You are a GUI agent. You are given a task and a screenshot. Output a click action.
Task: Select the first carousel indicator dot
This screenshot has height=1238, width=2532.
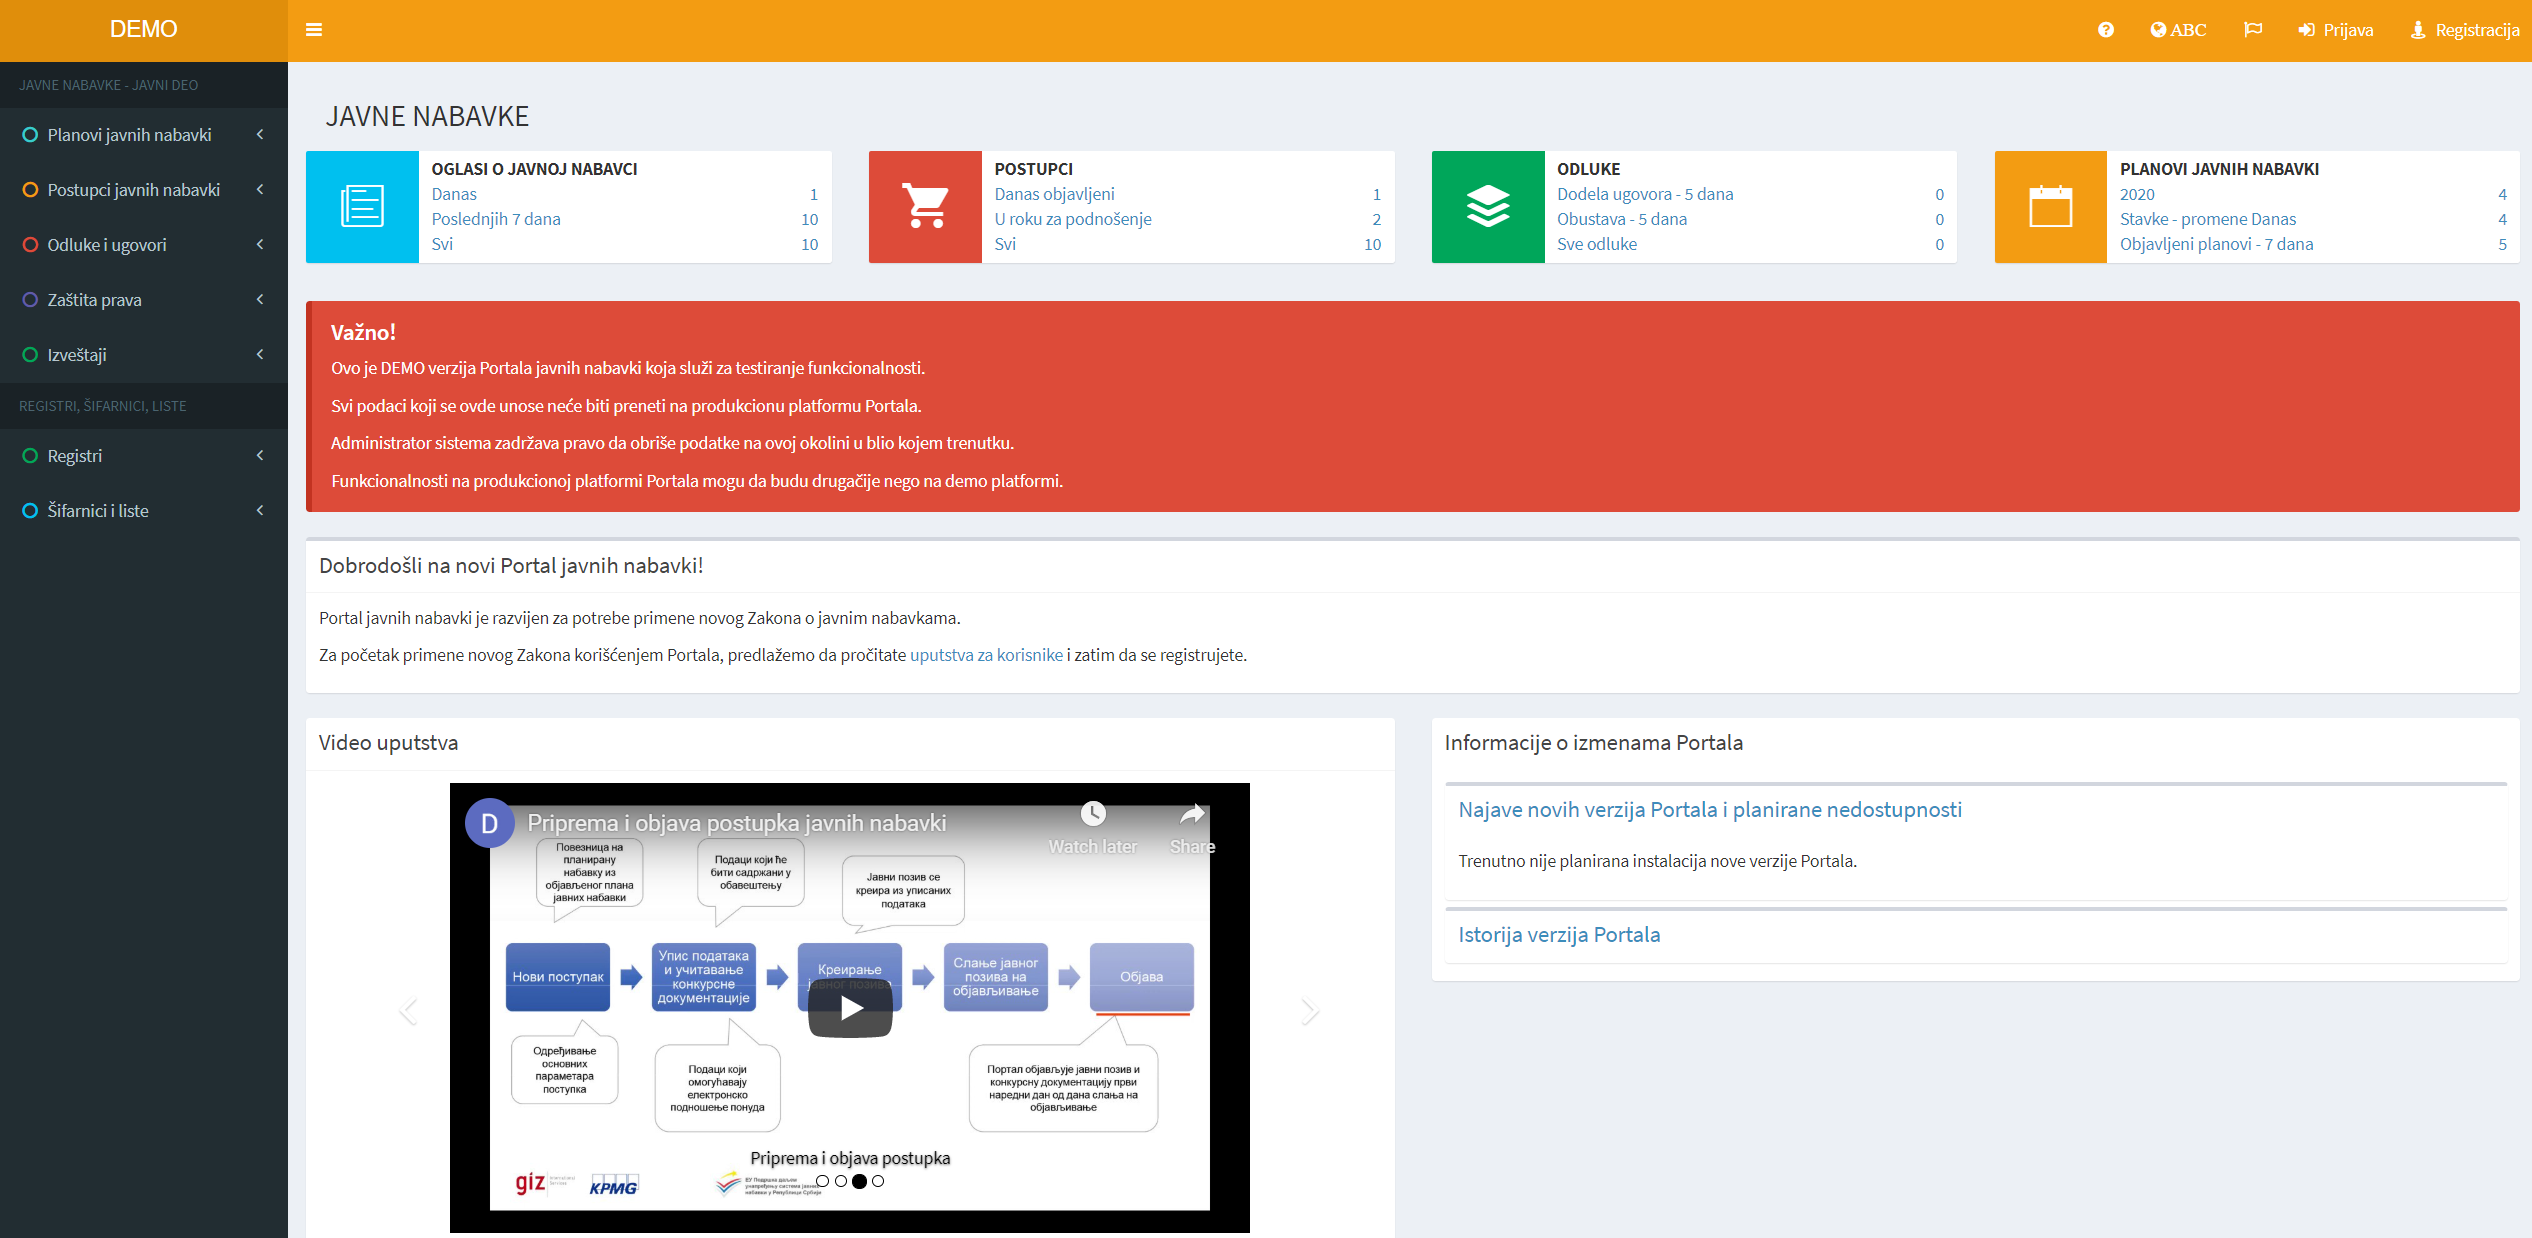pos(822,1181)
